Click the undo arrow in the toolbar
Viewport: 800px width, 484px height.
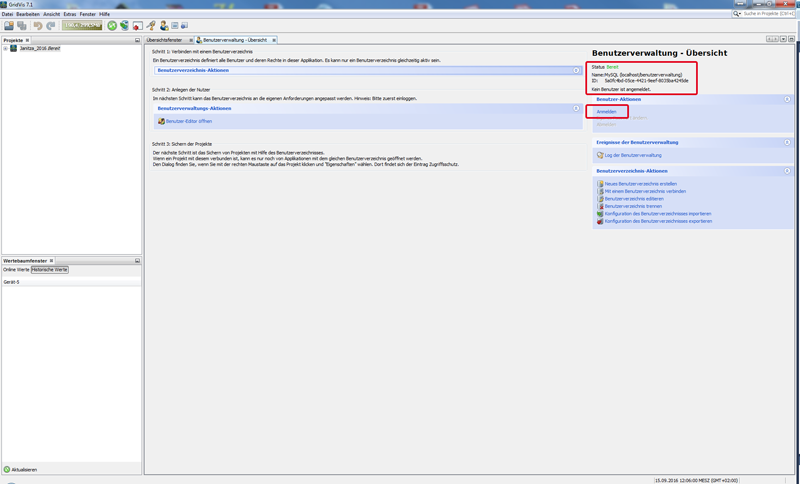coord(38,26)
